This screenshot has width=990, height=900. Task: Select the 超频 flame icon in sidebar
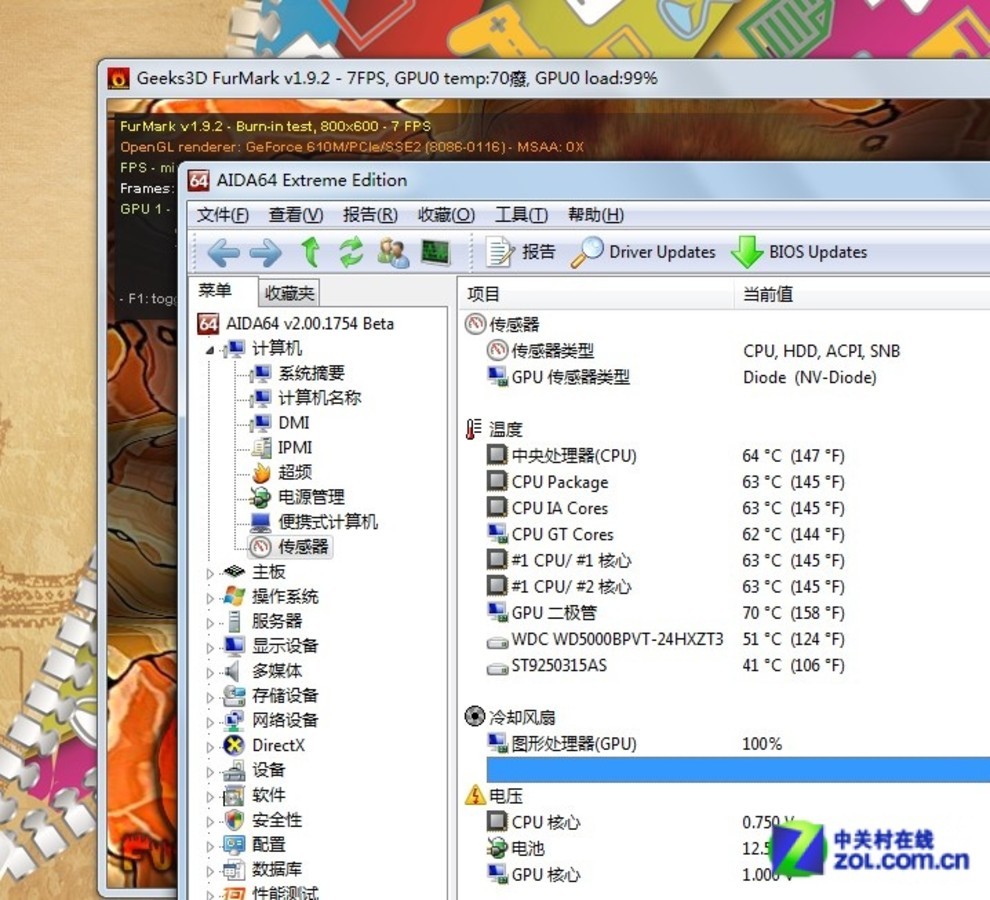pyautogui.click(x=259, y=472)
